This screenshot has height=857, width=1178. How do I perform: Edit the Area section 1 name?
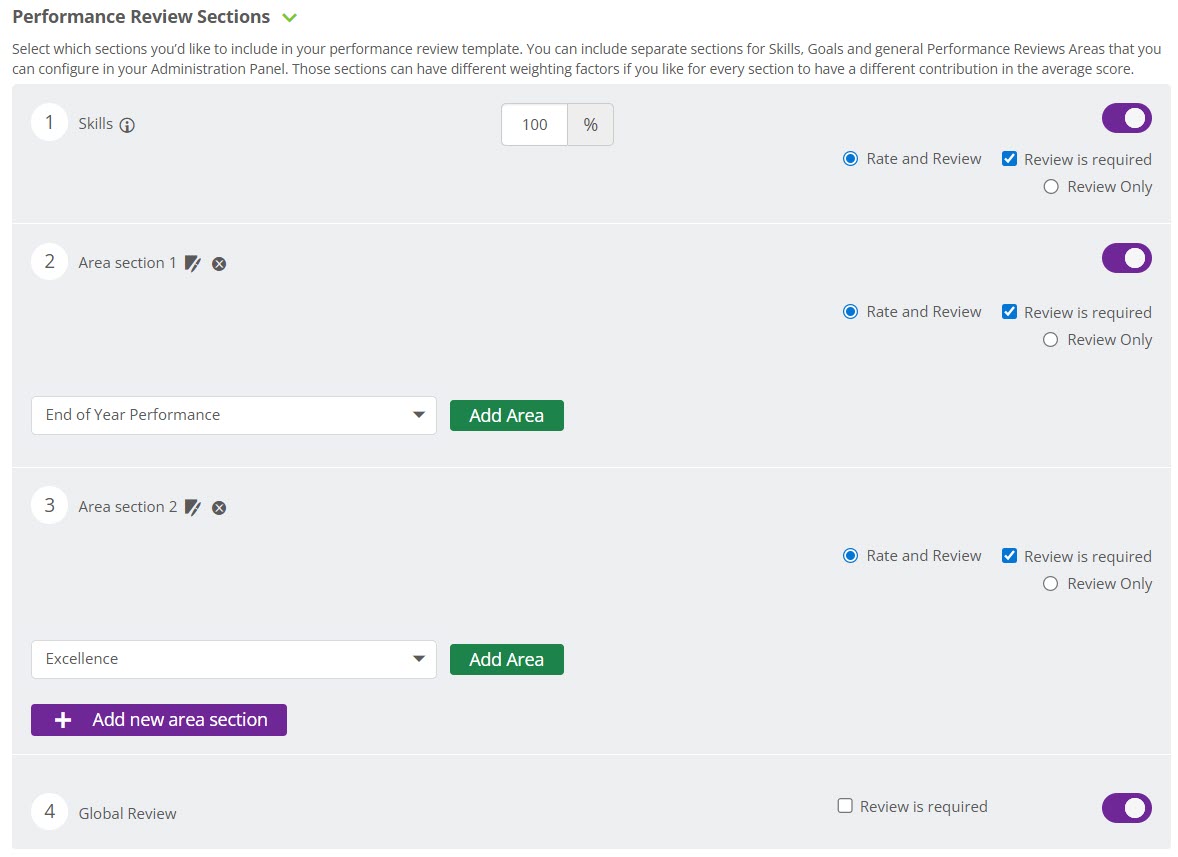click(x=193, y=264)
